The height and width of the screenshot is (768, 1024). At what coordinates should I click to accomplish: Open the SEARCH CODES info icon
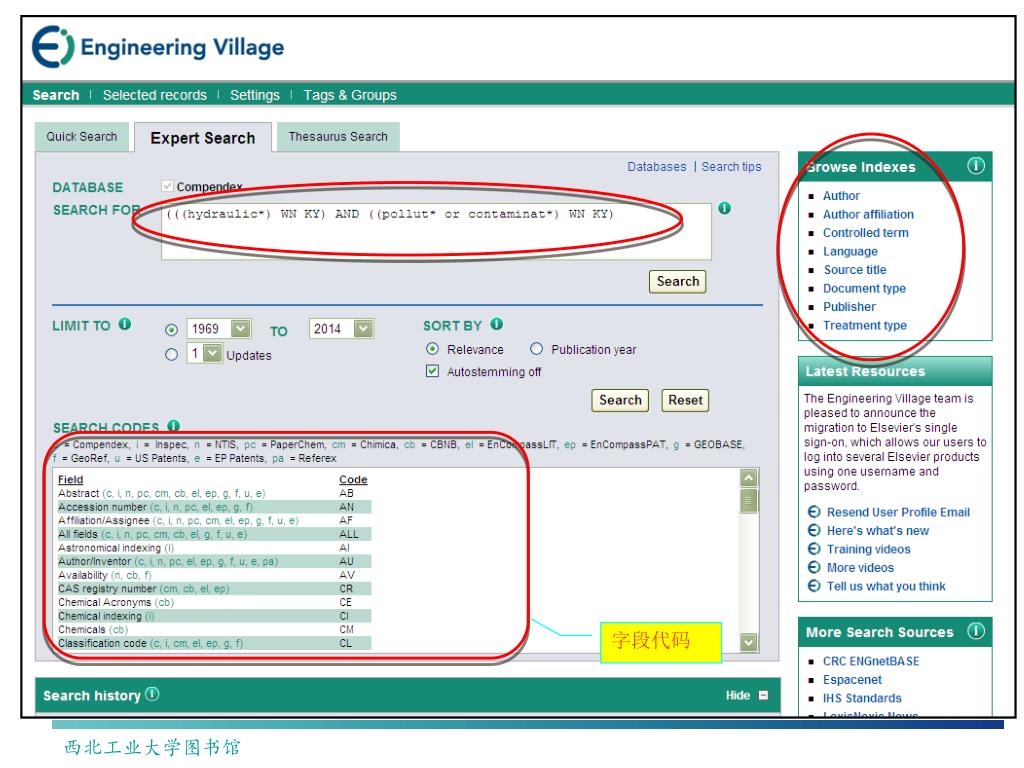pyautogui.click(x=173, y=426)
